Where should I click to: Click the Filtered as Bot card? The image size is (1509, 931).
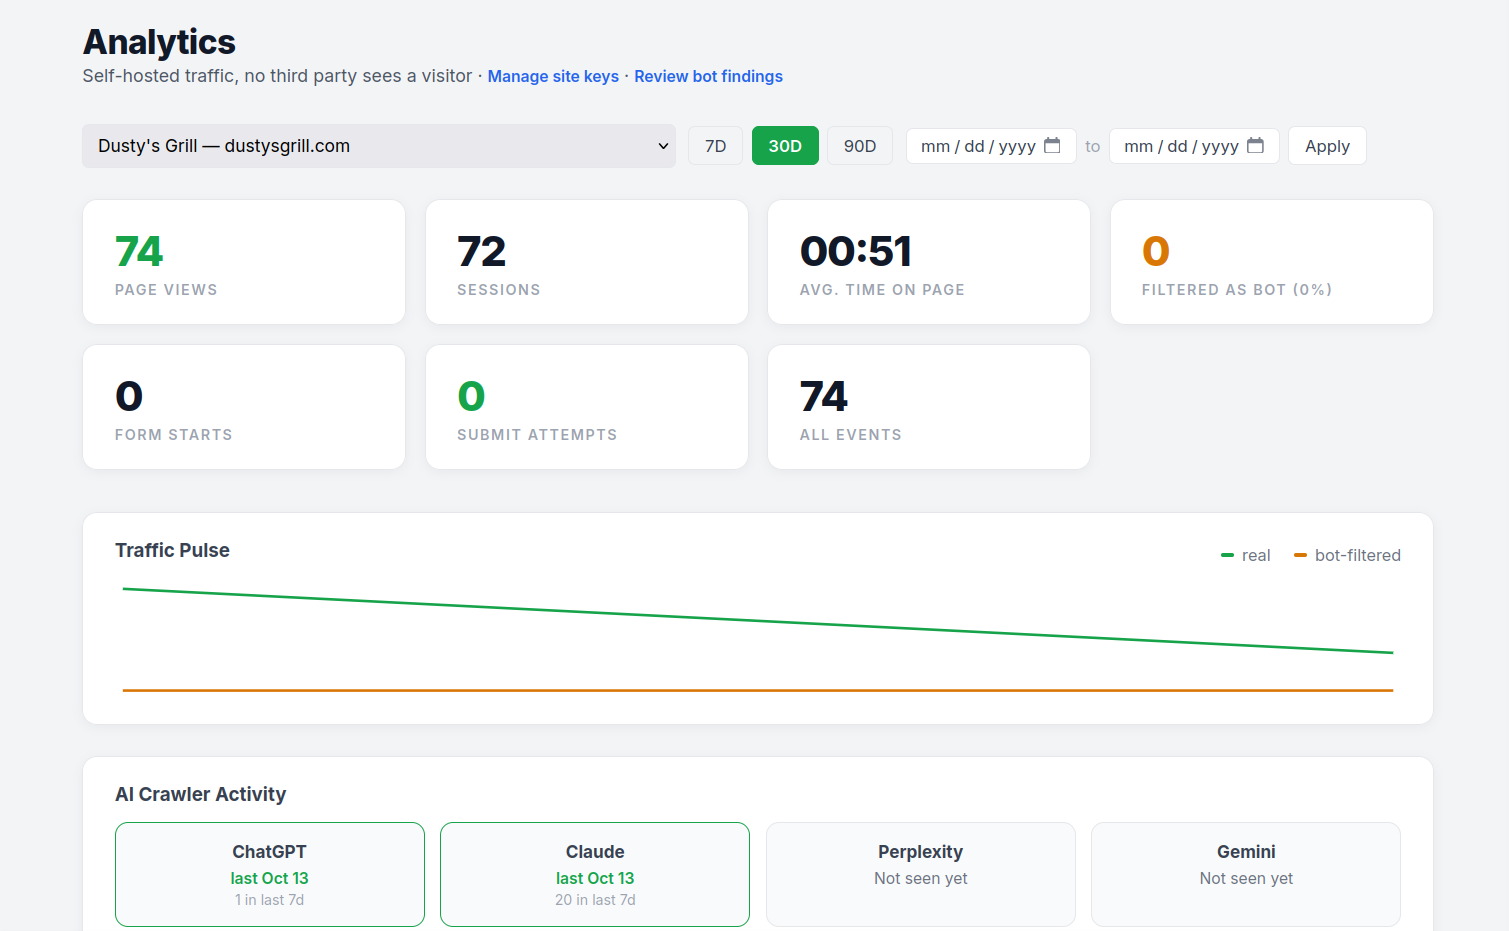[1272, 262]
